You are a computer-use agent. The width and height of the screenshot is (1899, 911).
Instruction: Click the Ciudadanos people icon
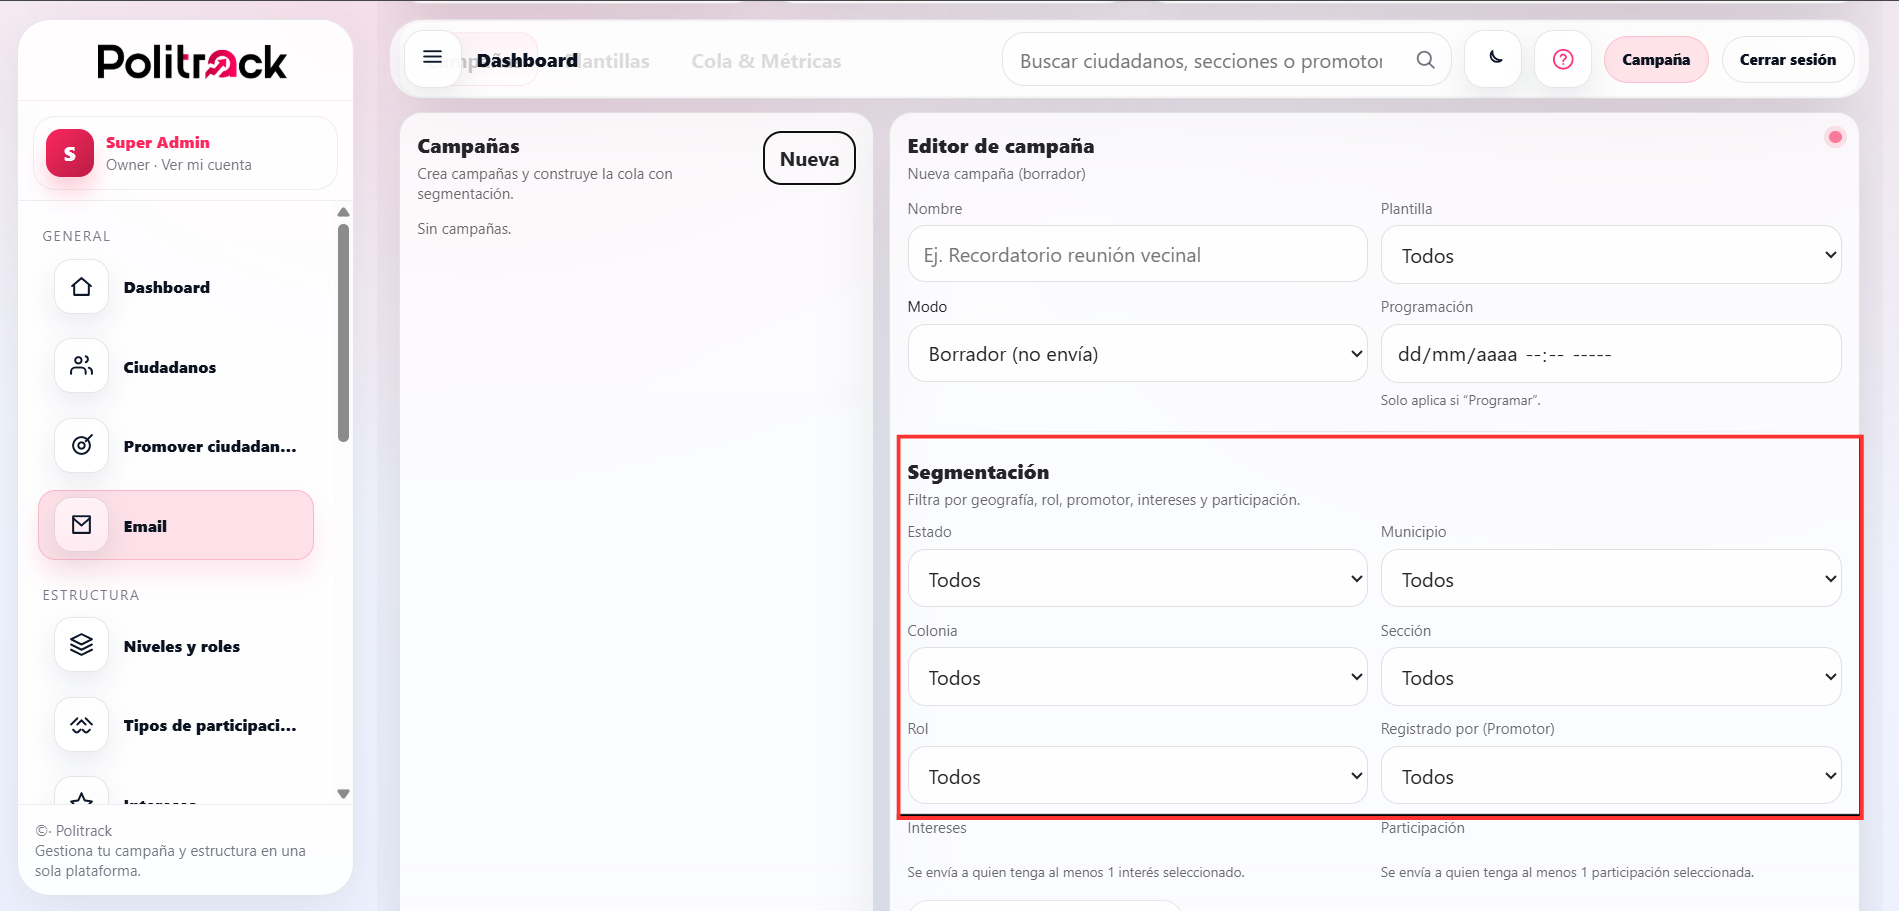[x=80, y=366]
